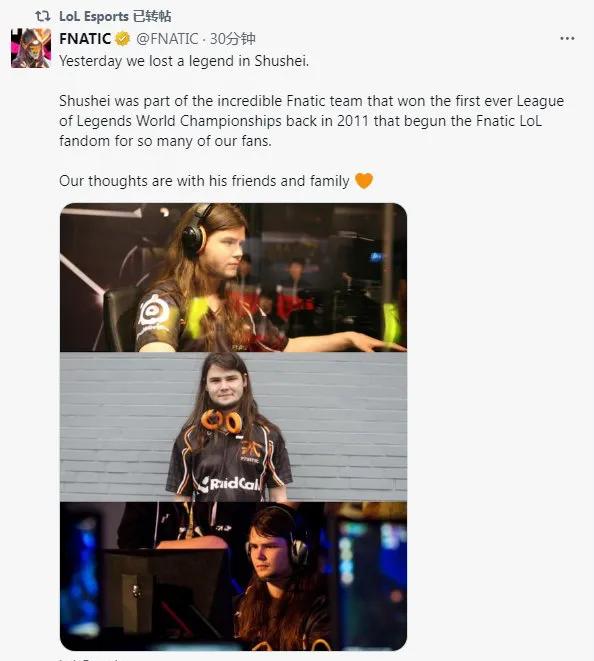Click the paragraph mentioning 2011 World Championships

pos(311,121)
